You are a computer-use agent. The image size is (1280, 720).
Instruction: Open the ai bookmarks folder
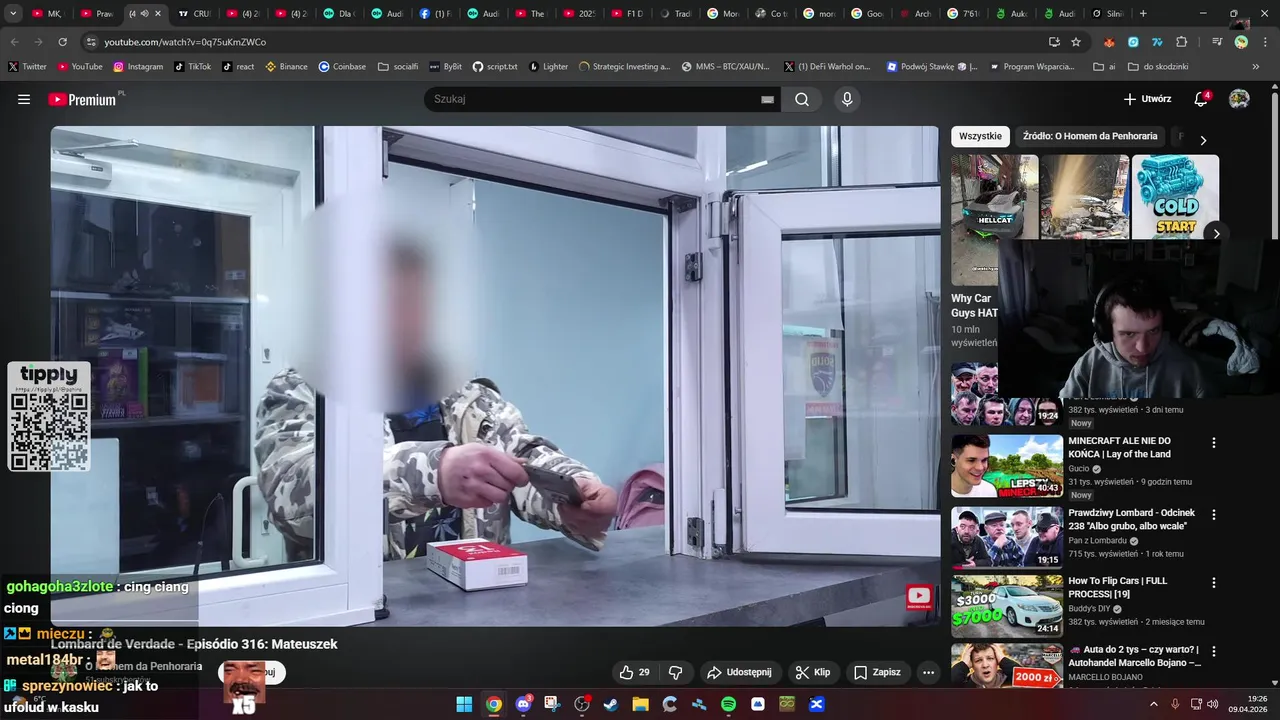coord(1104,67)
